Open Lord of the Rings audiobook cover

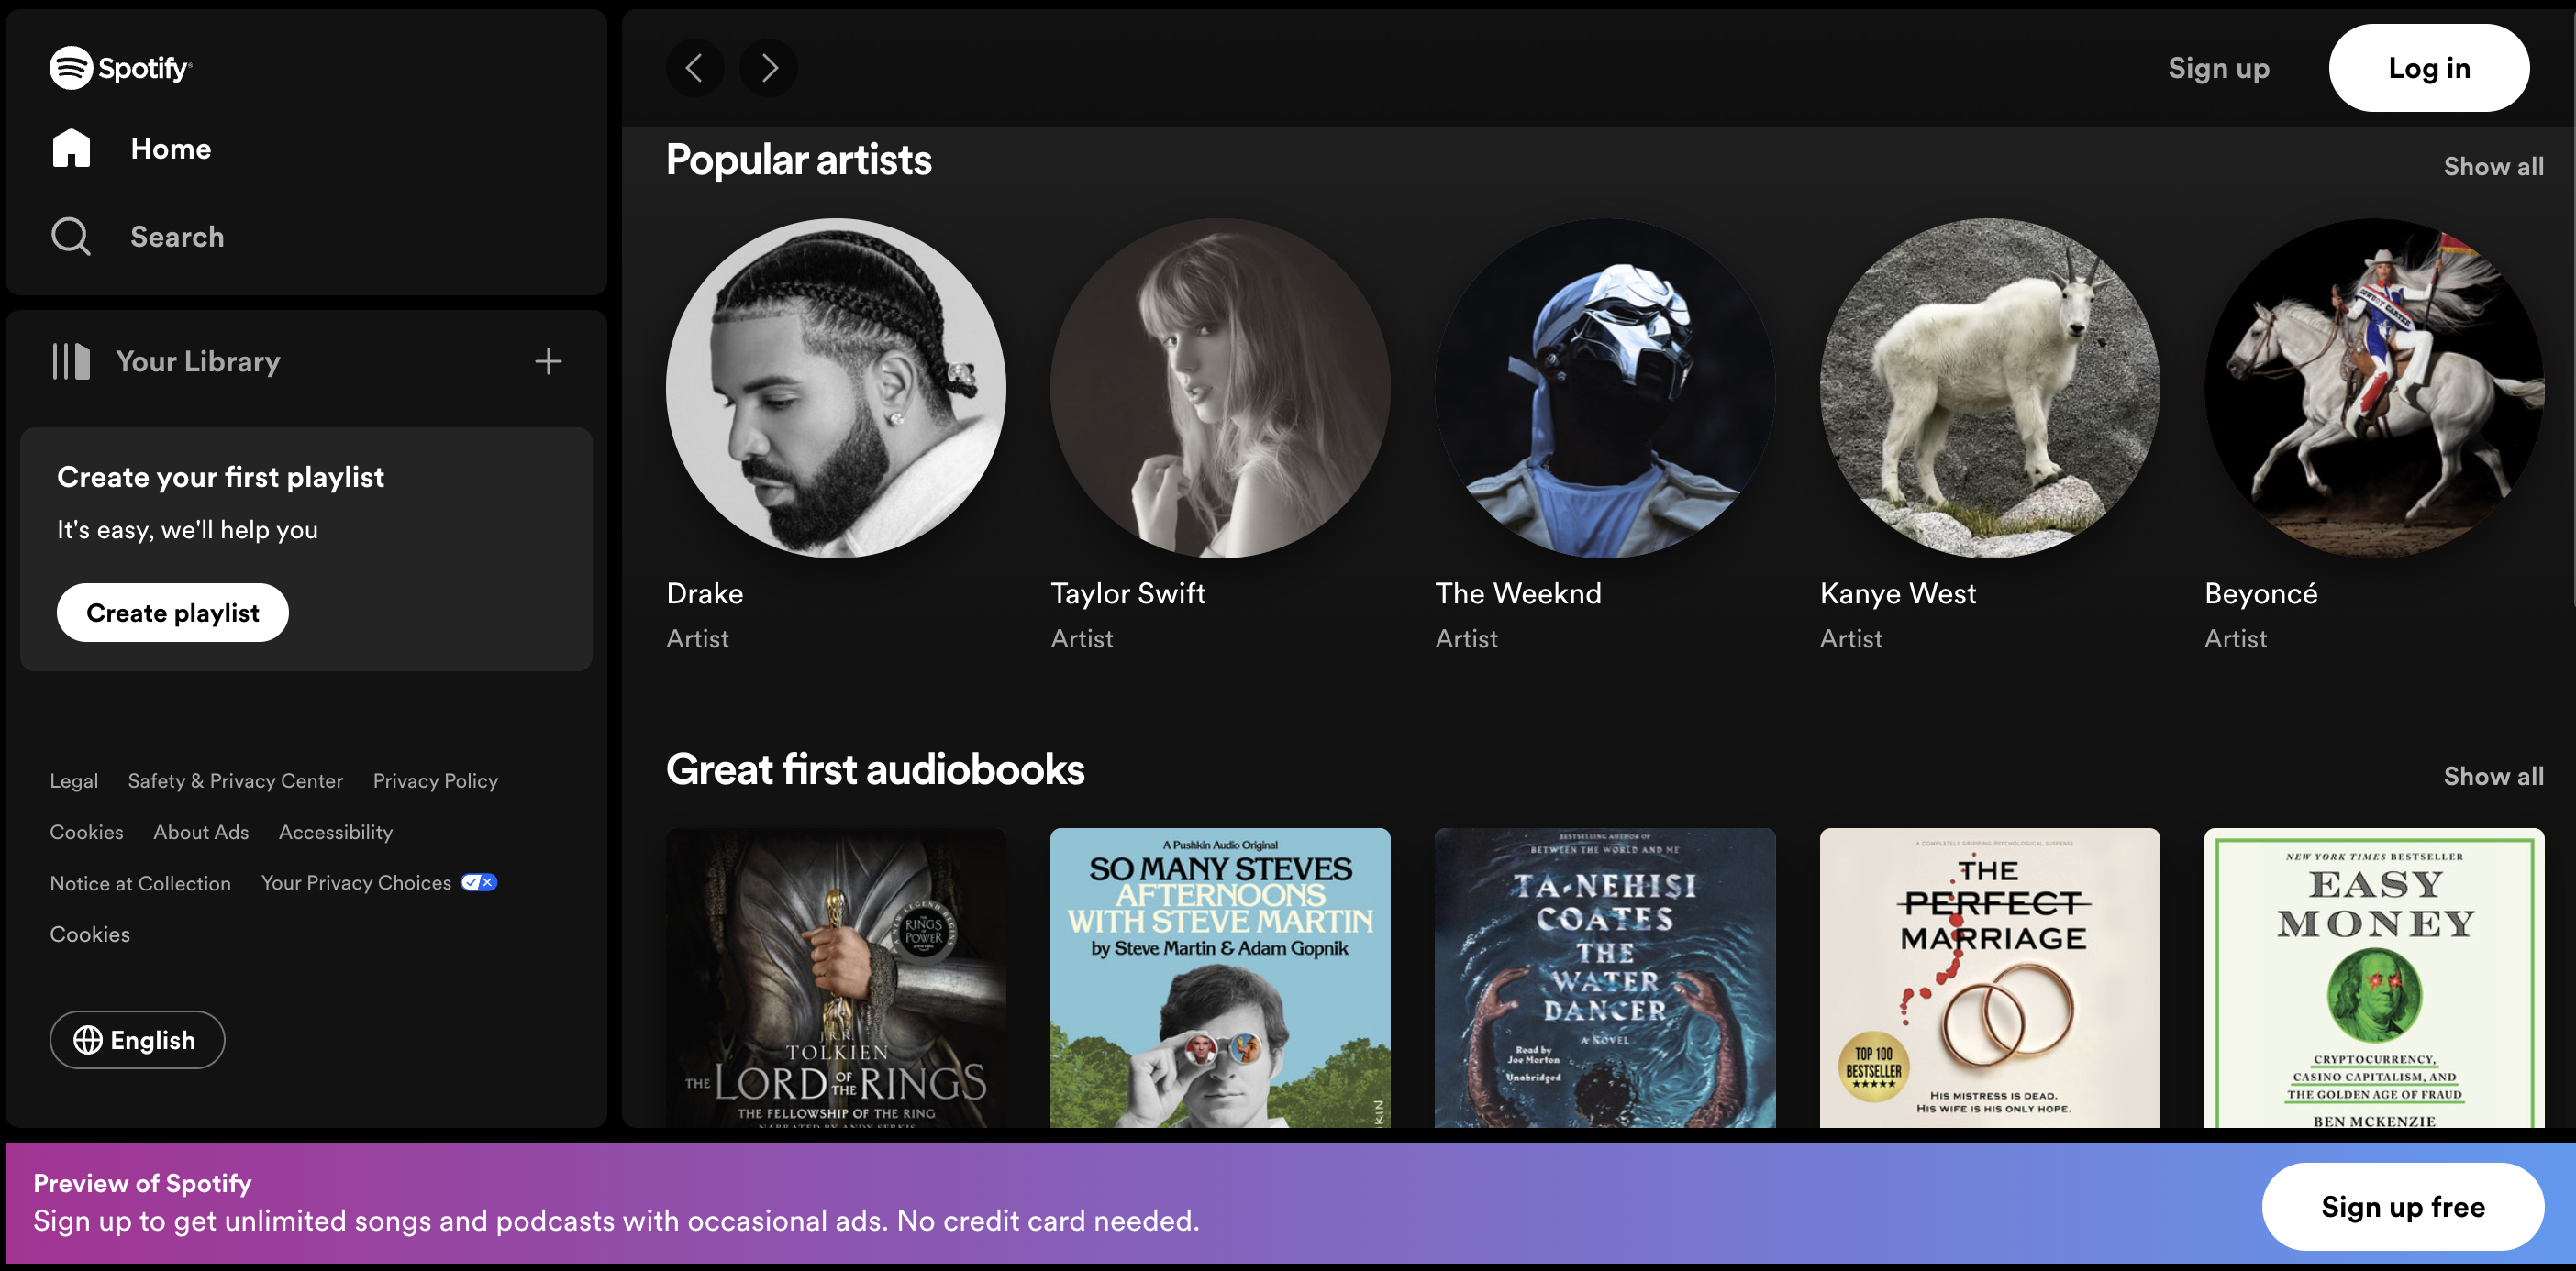(x=836, y=978)
